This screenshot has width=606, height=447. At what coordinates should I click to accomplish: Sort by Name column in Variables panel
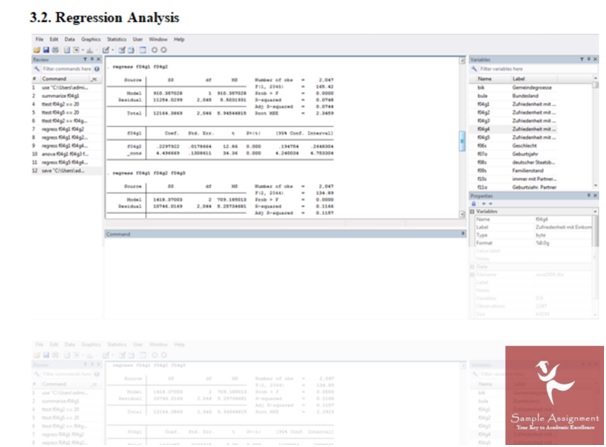coord(485,79)
